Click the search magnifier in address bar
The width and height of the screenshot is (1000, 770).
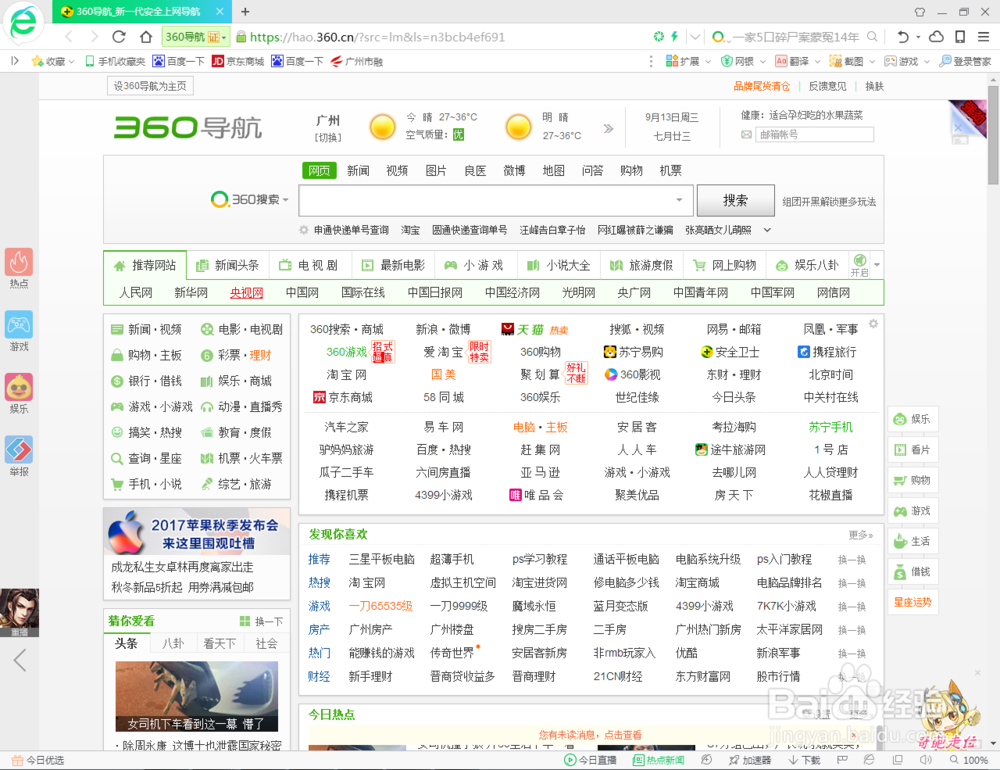pos(872,37)
